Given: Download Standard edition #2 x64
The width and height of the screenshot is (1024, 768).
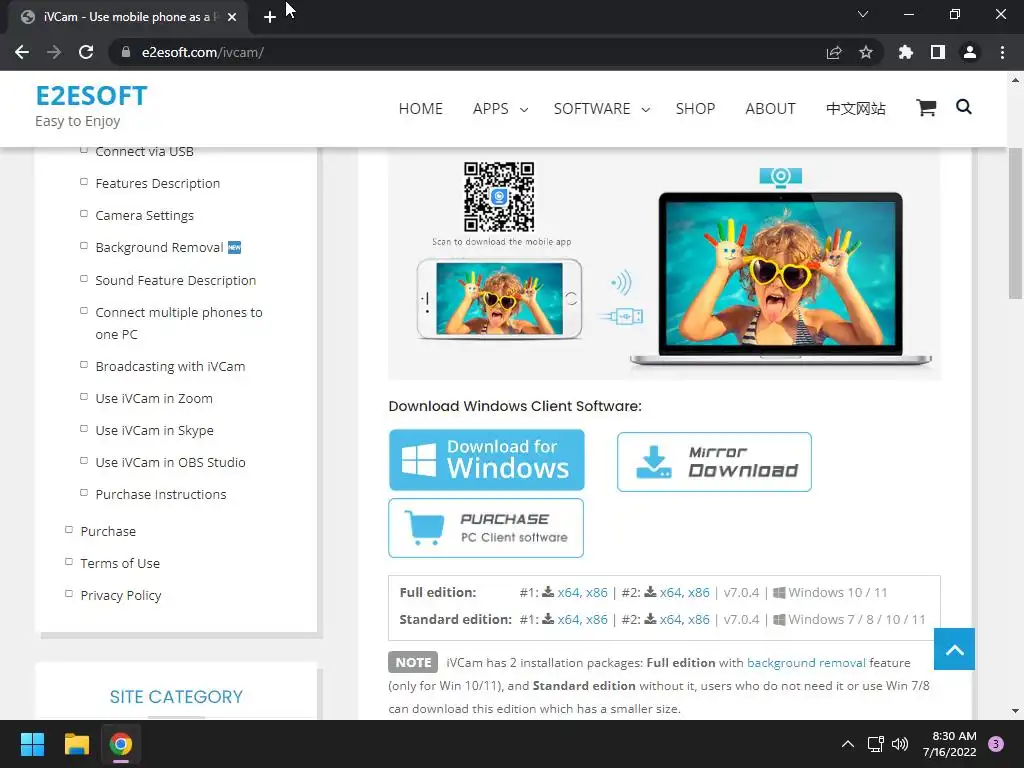Looking at the screenshot, I should pos(670,619).
